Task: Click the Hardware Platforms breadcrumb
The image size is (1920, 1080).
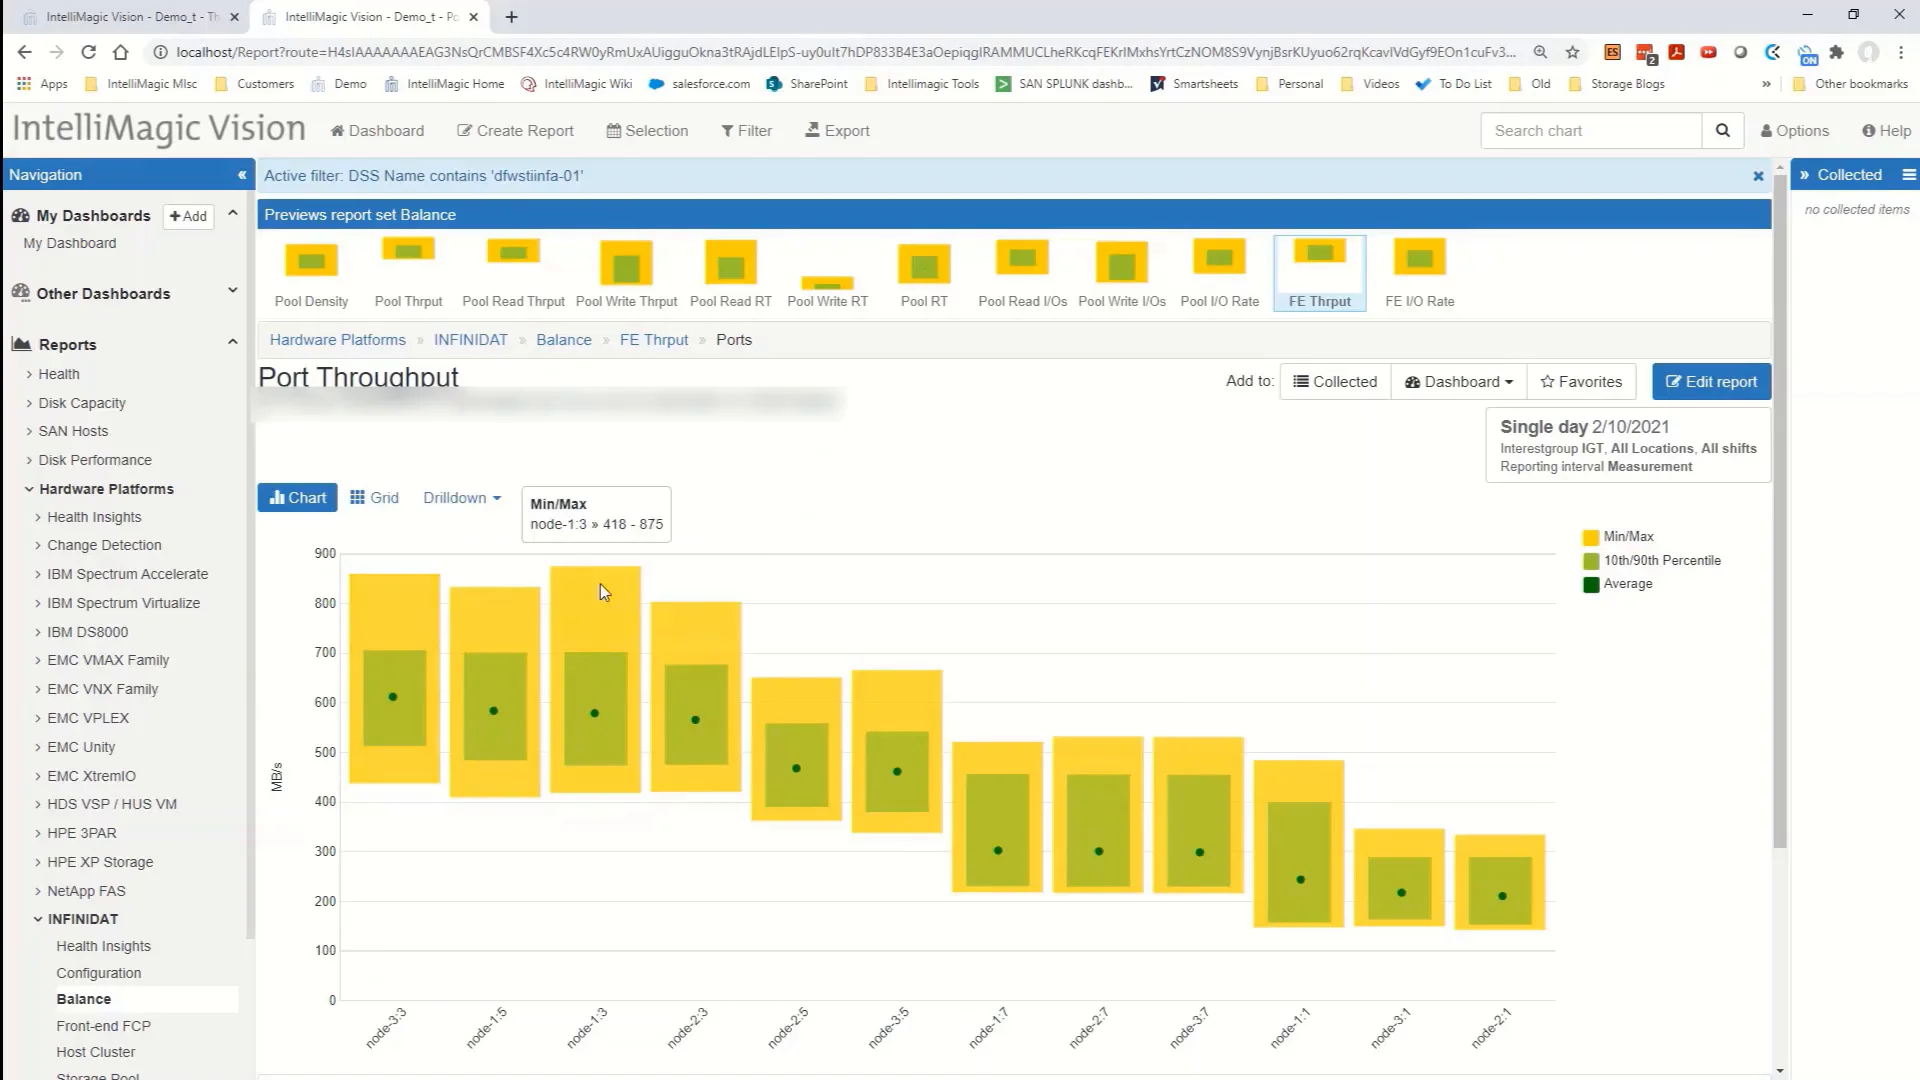Action: tap(338, 340)
